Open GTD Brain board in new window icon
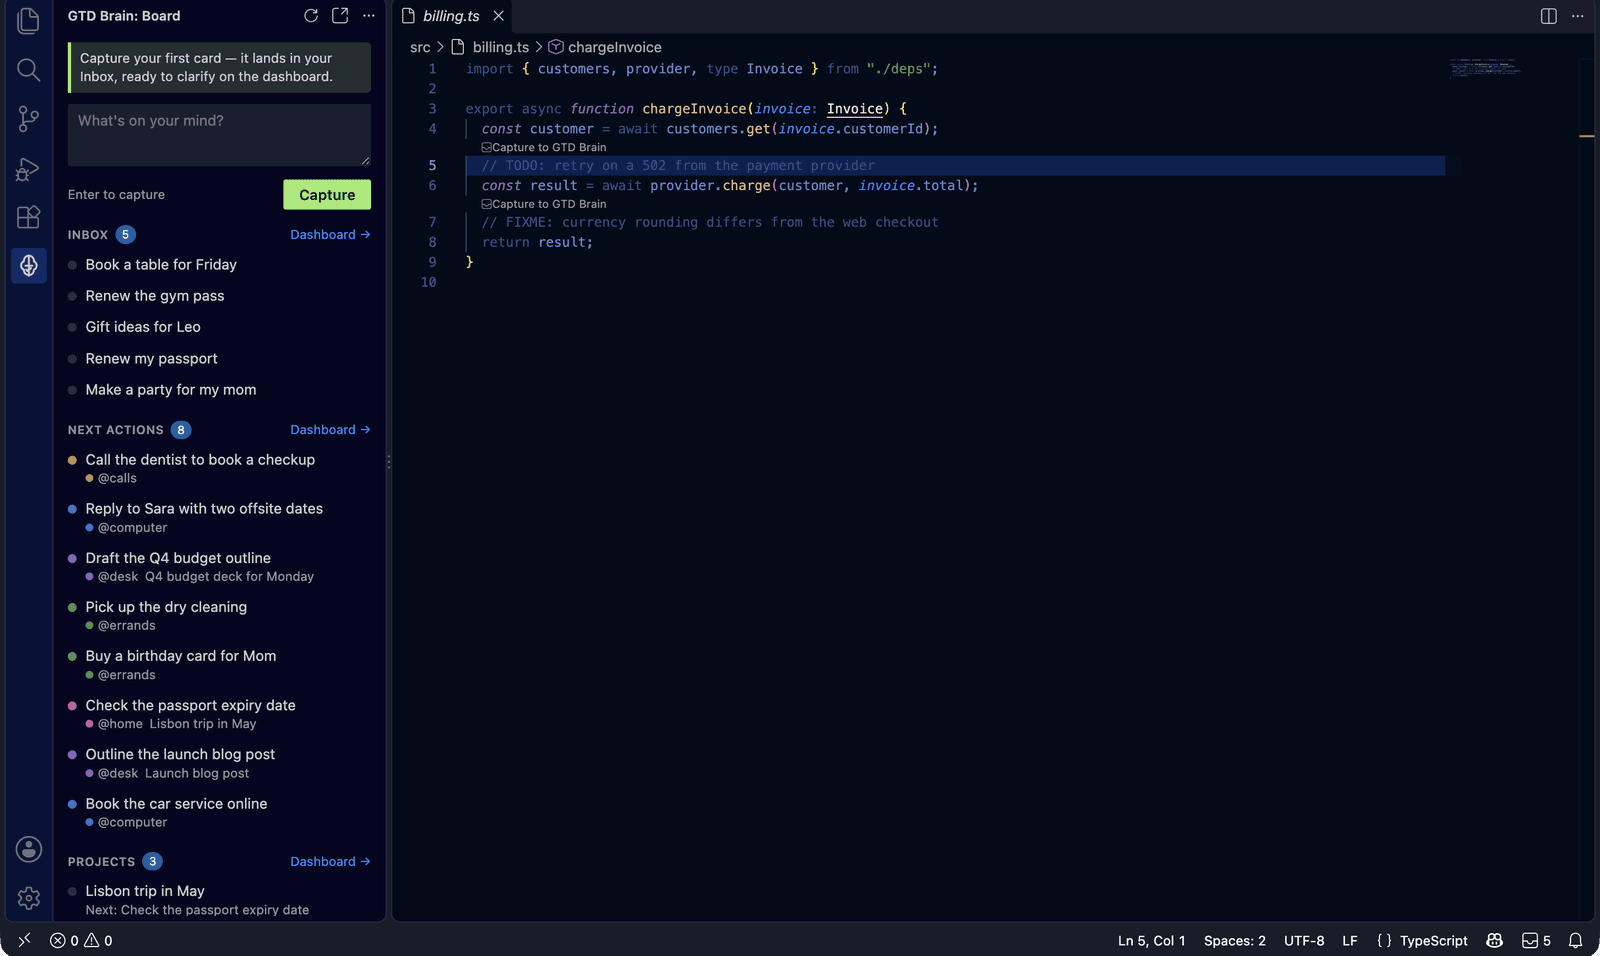Image resolution: width=1600 pixels, height=956 pixels. point(340,16)
